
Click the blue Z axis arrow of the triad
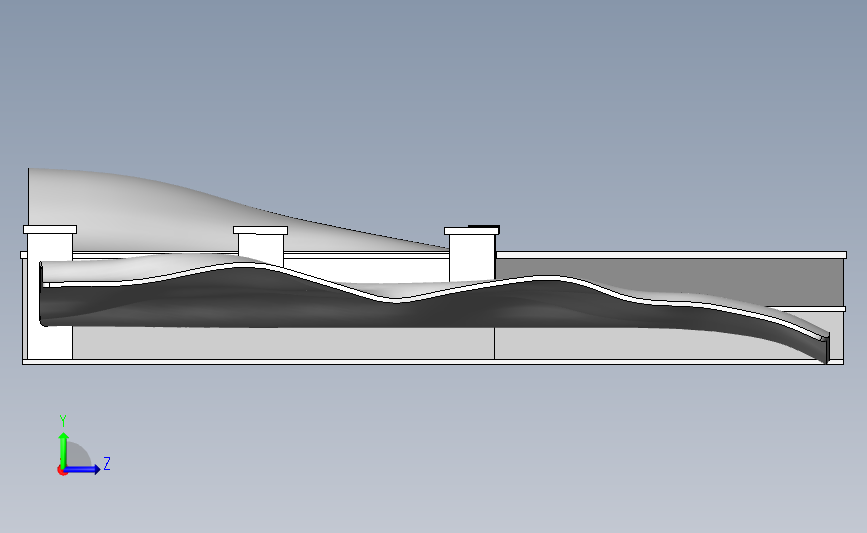coord(82,469)
